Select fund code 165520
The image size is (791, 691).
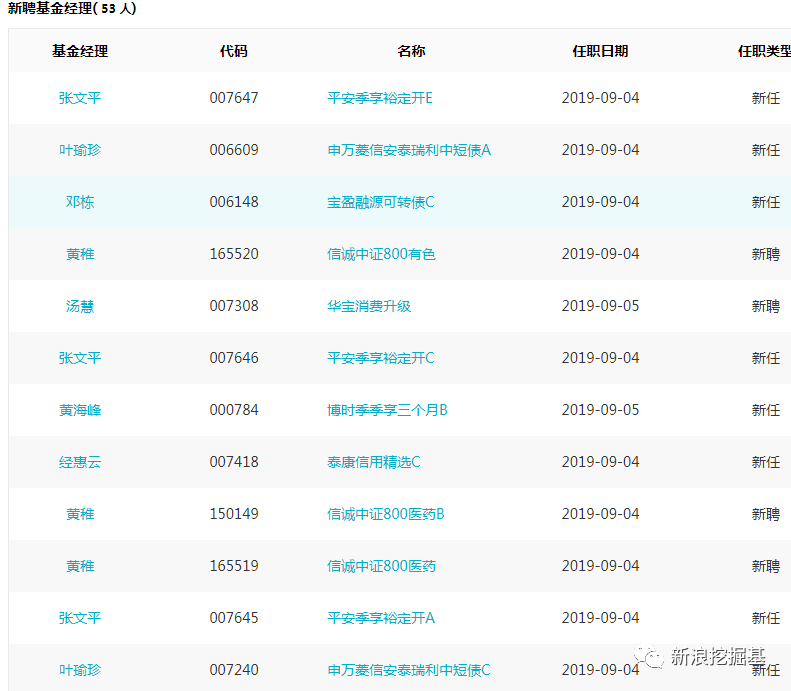pos(234,254)
